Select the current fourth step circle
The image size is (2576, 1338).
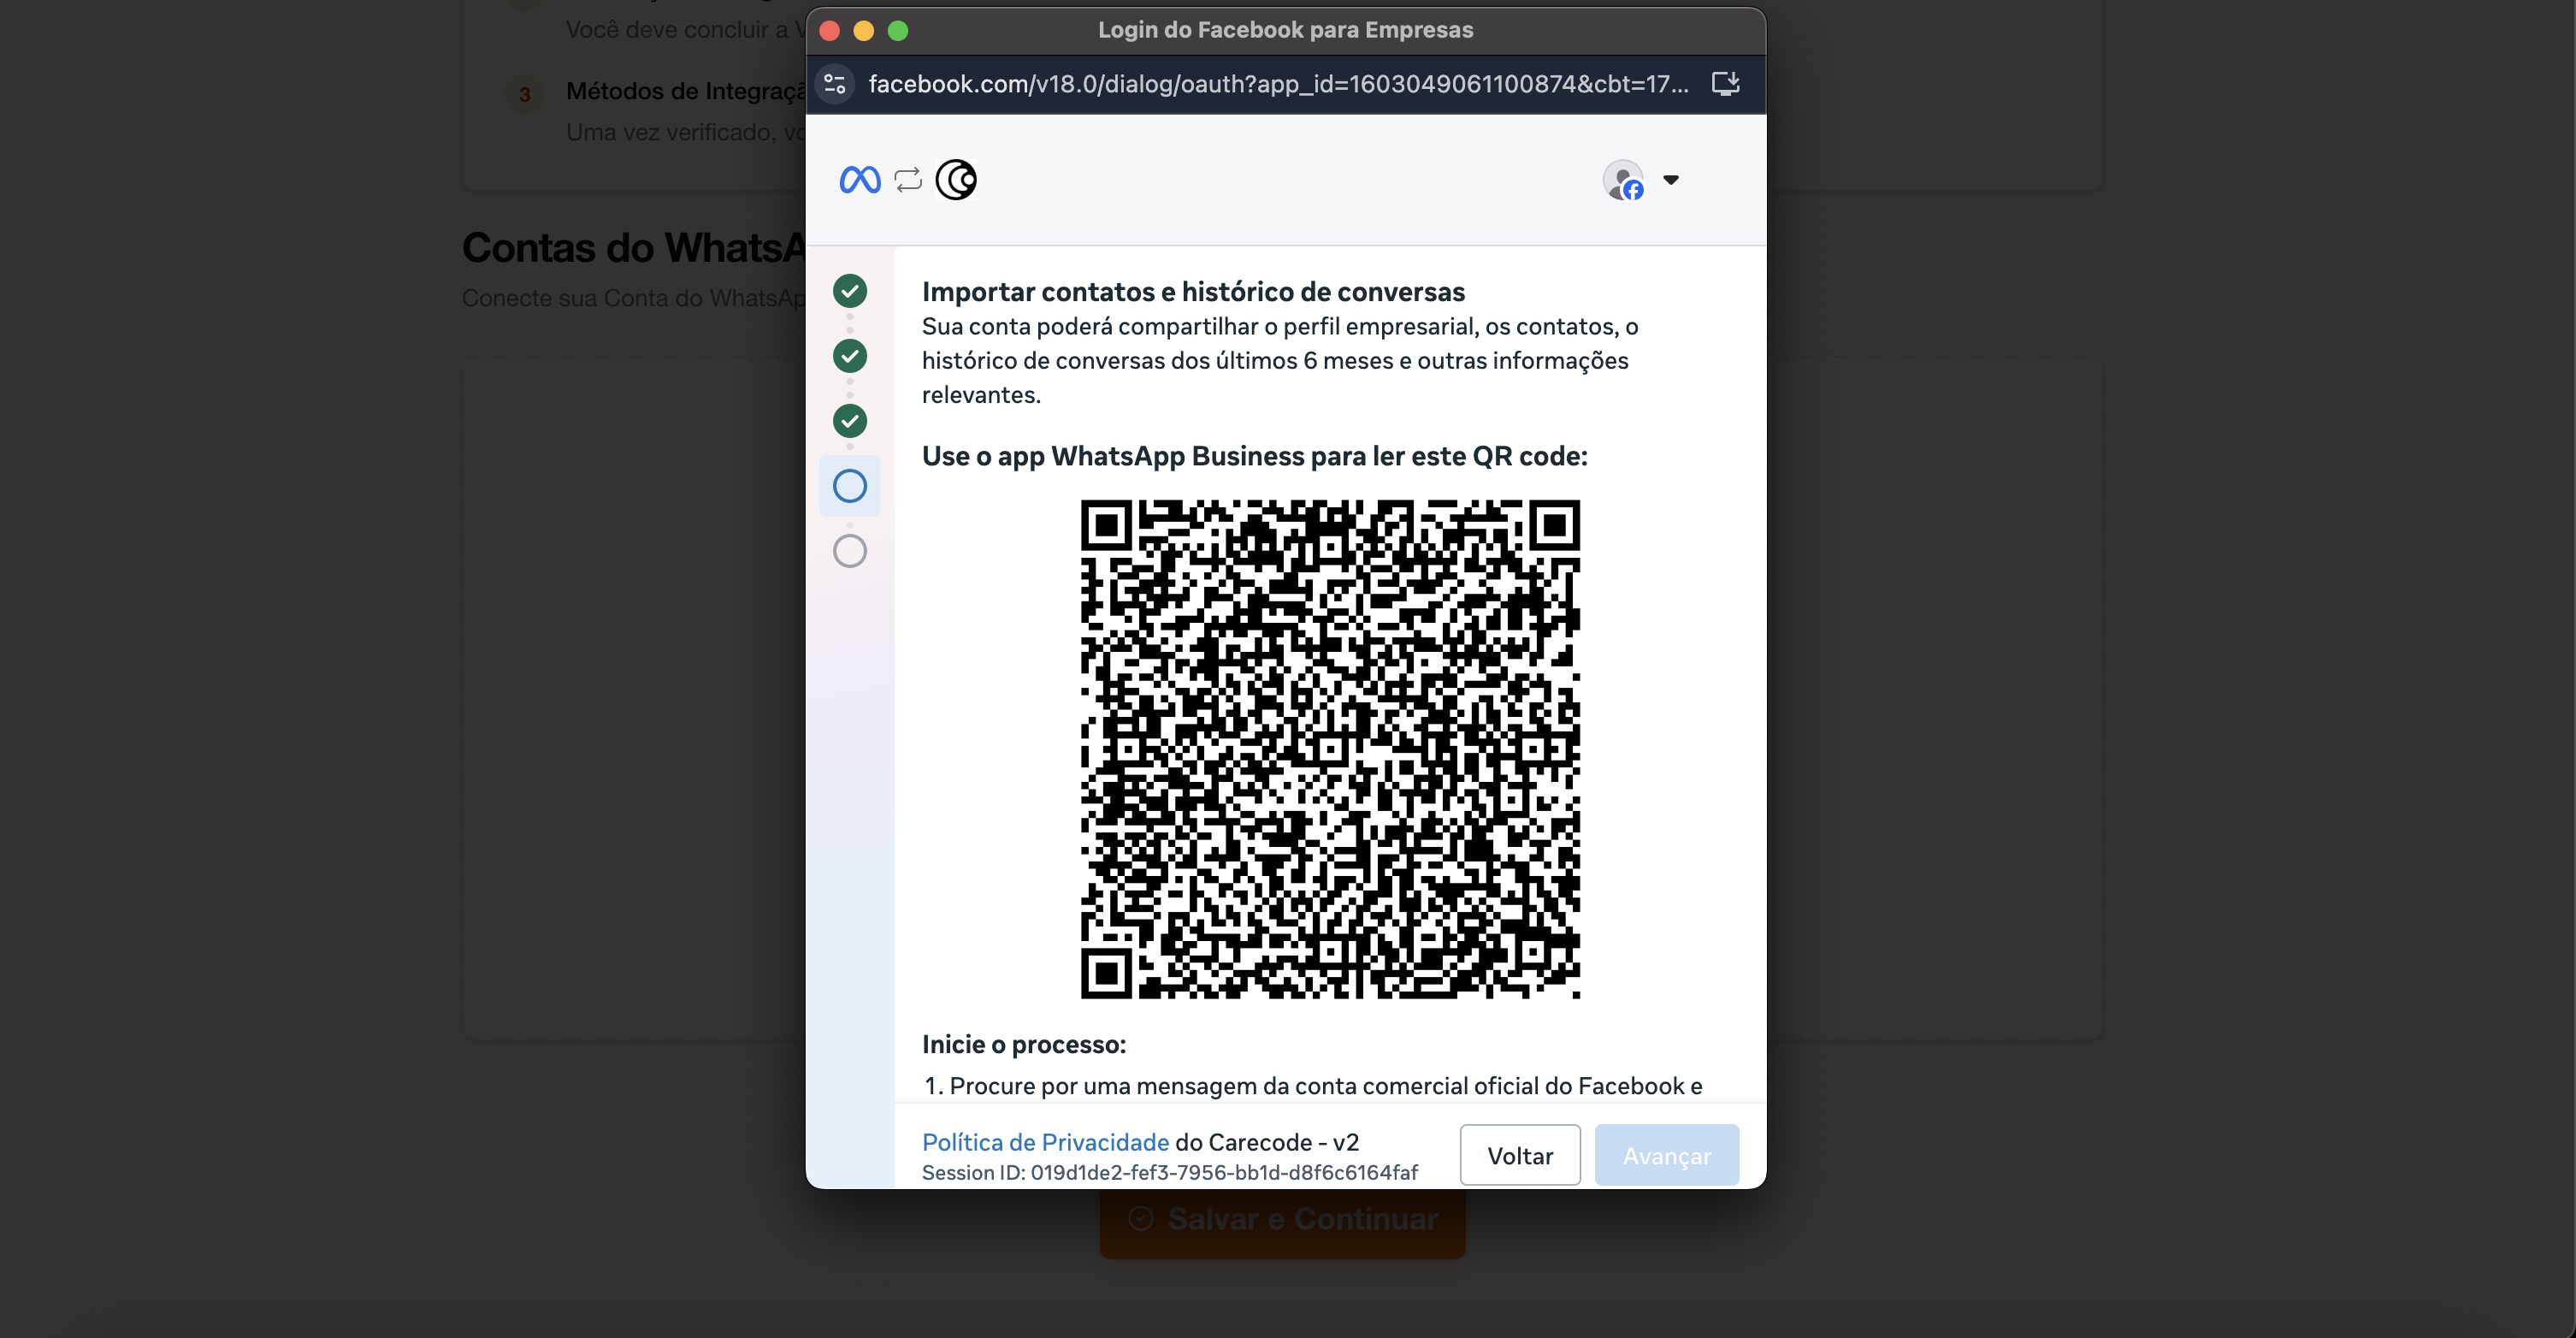coord(850,486)
